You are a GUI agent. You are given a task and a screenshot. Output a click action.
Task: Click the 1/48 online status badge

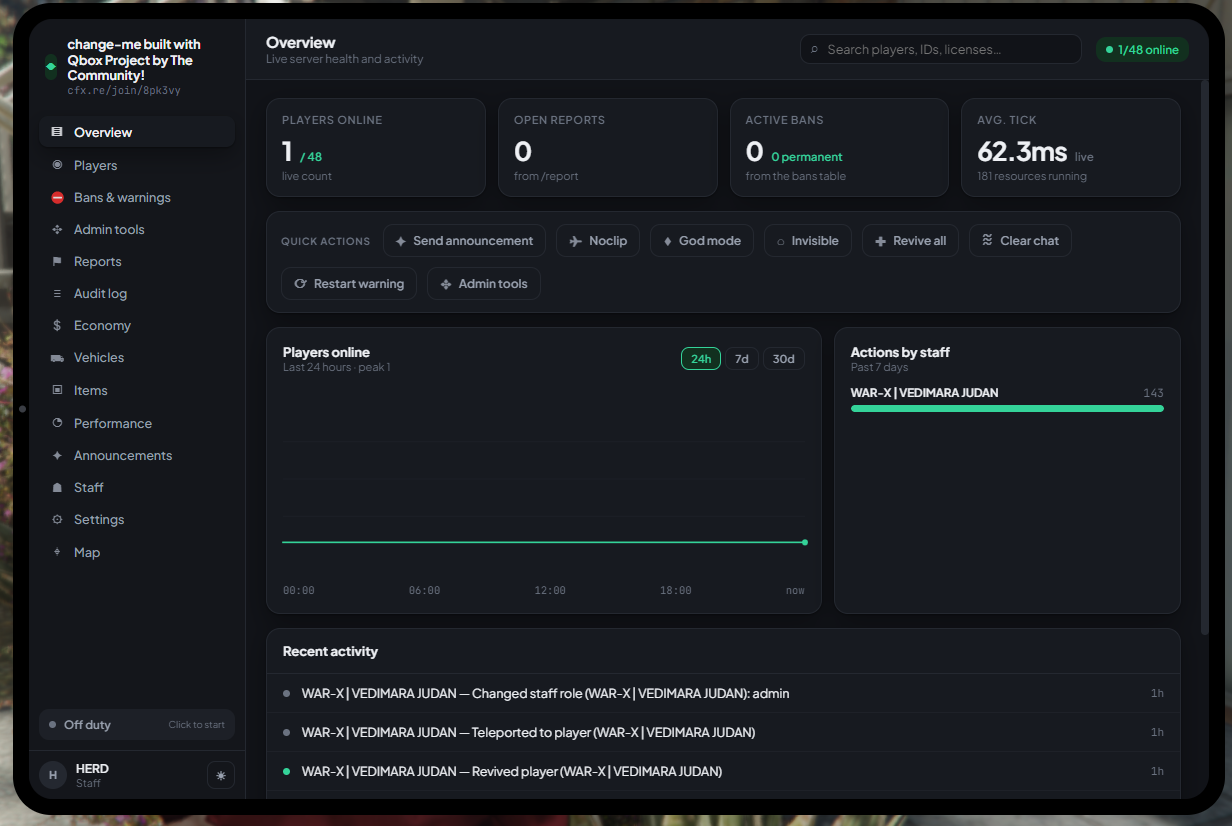[x=1142, y=49]
